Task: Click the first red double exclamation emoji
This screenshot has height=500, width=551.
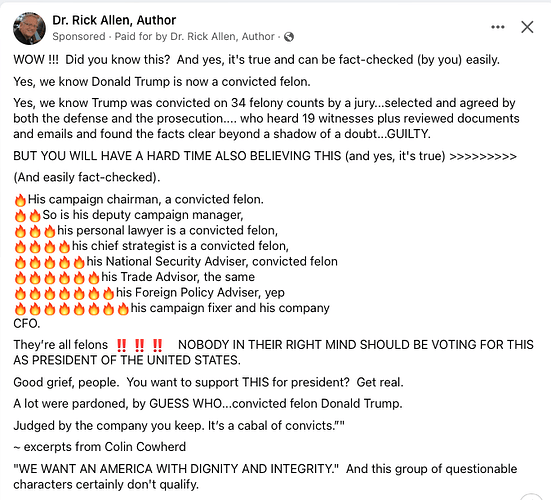Action: point(121,345)
